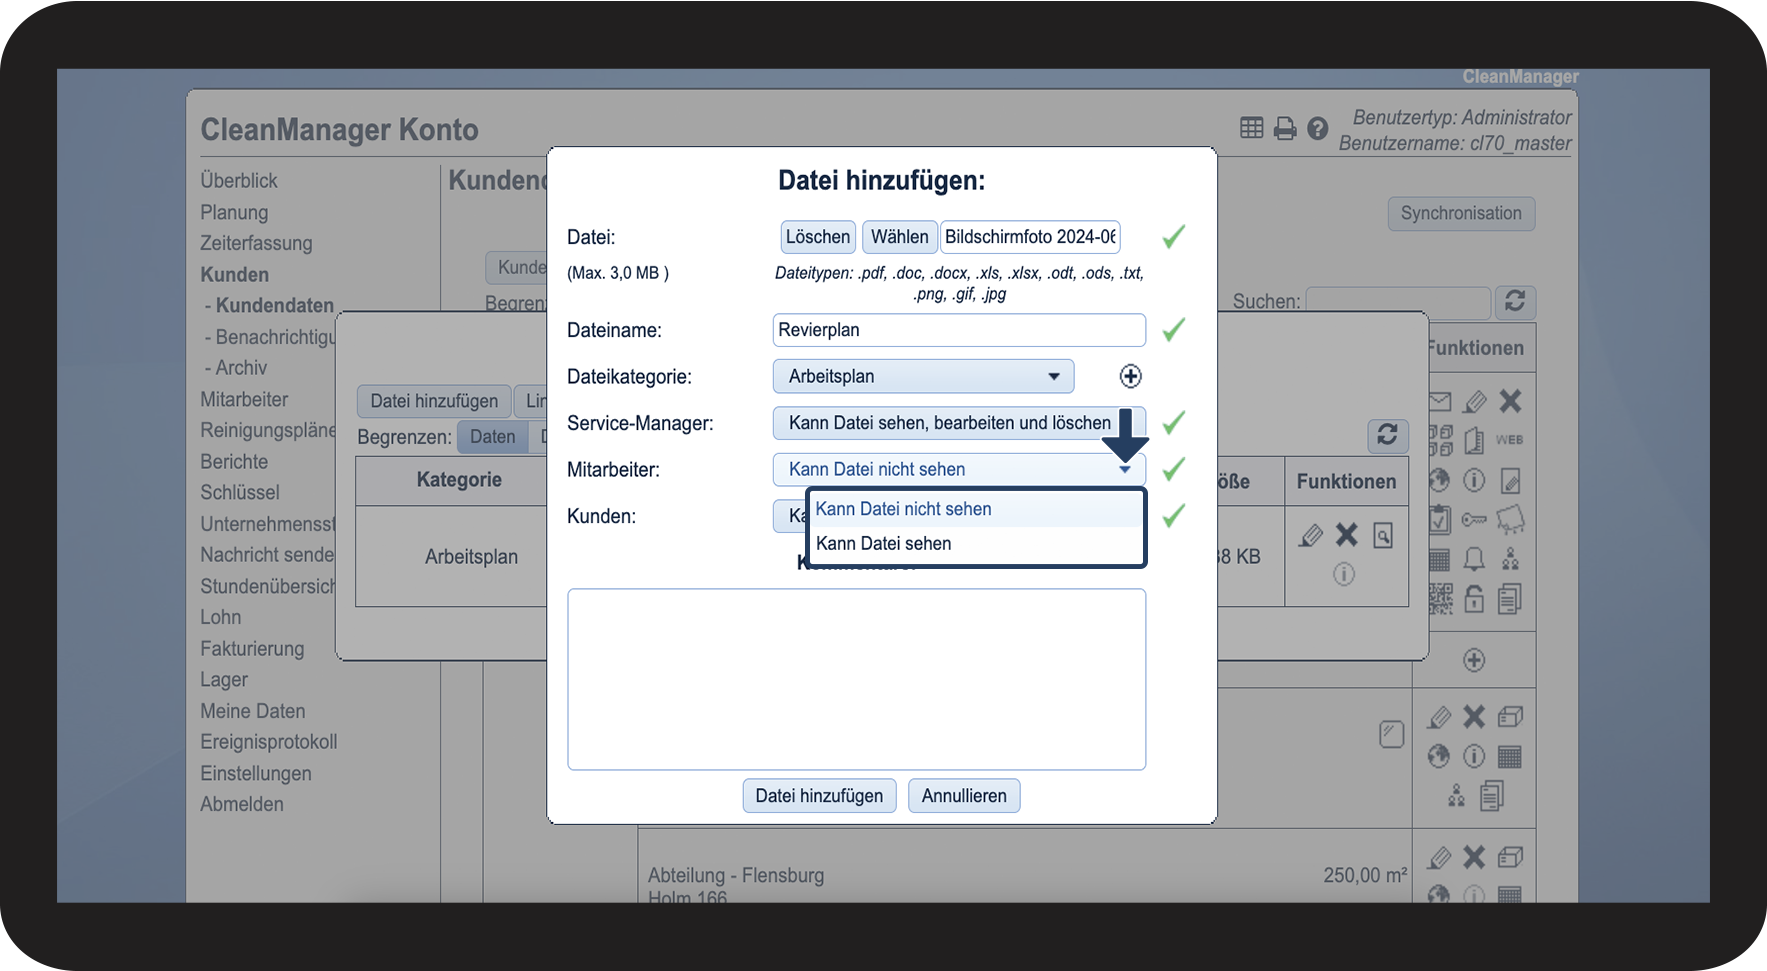
Task: Click the refresh icon next to Suchen field
Action: coord(1514,301)
